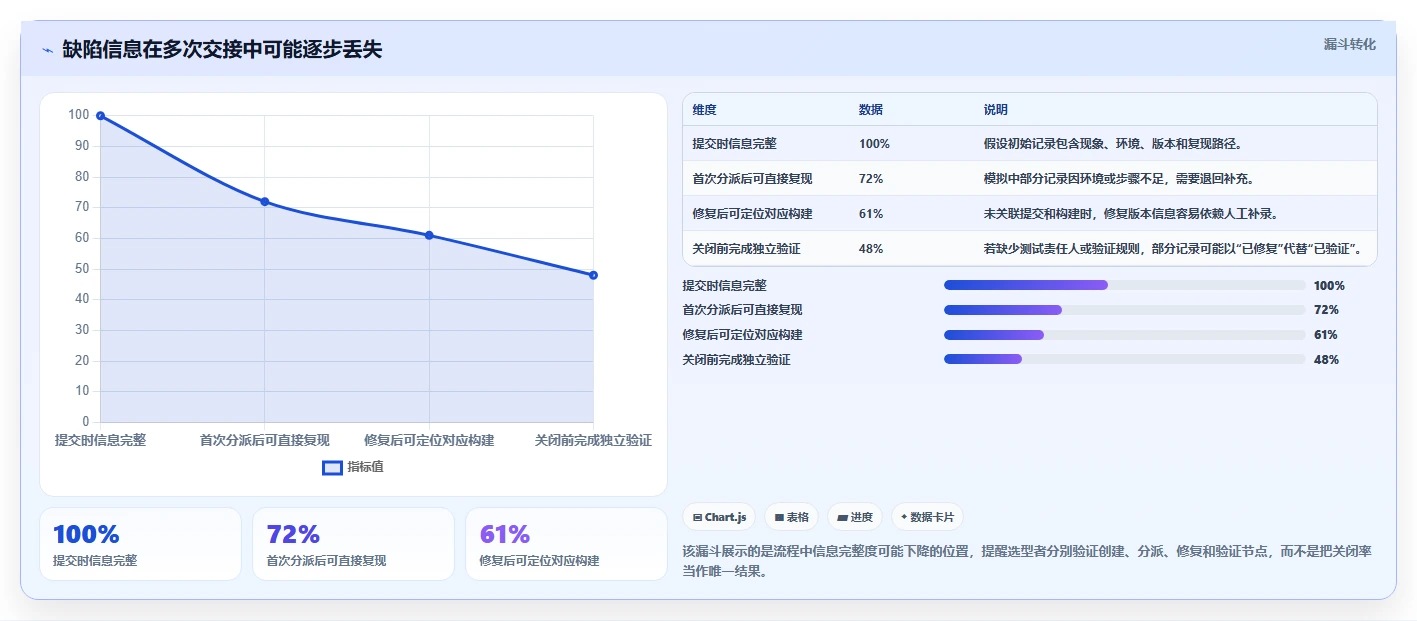Viewport: 1417px width, 621px height.
Task: Click the 进度 chip
Action: tap(855, 517)
